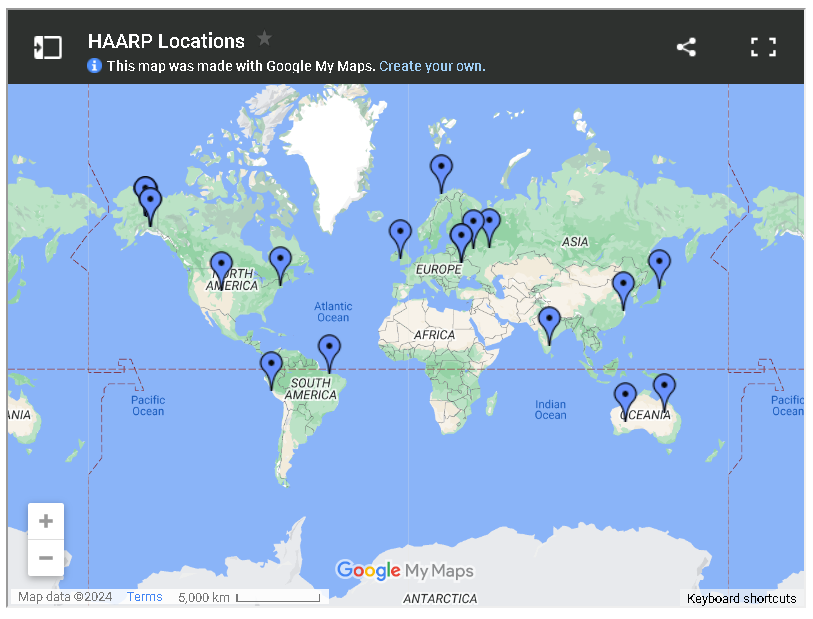Follow the 'Create your own' link
The height and width of the screenshot is (619, 813).
(x=432, y=66)
